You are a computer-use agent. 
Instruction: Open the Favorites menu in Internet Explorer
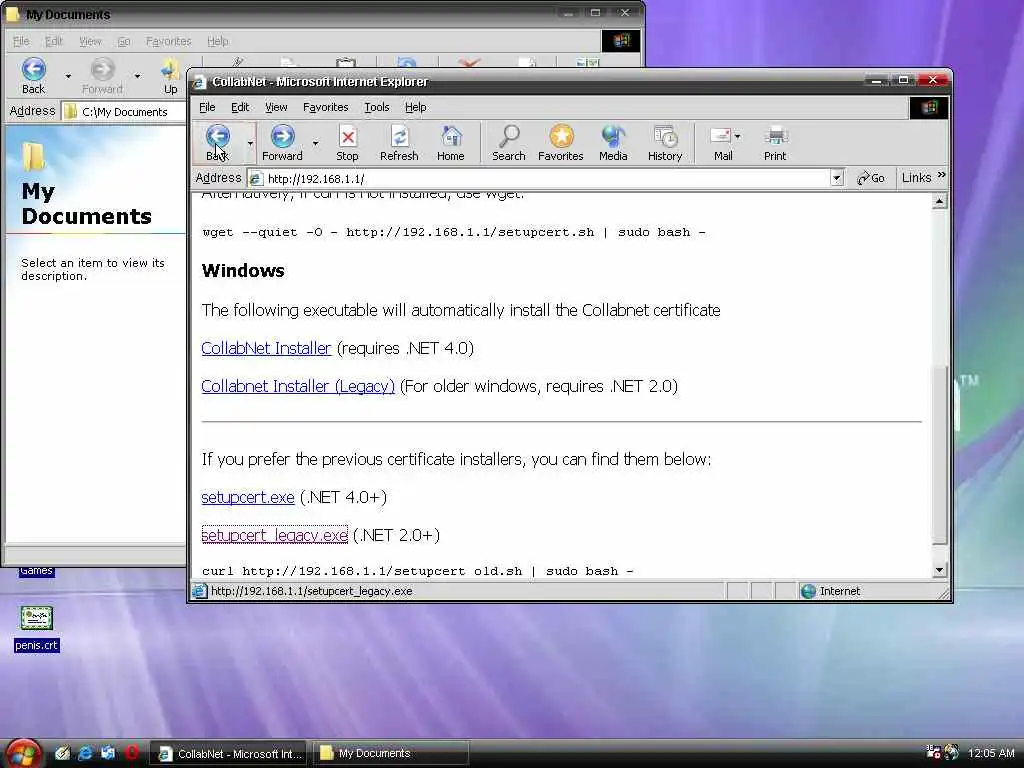point(325,107)
